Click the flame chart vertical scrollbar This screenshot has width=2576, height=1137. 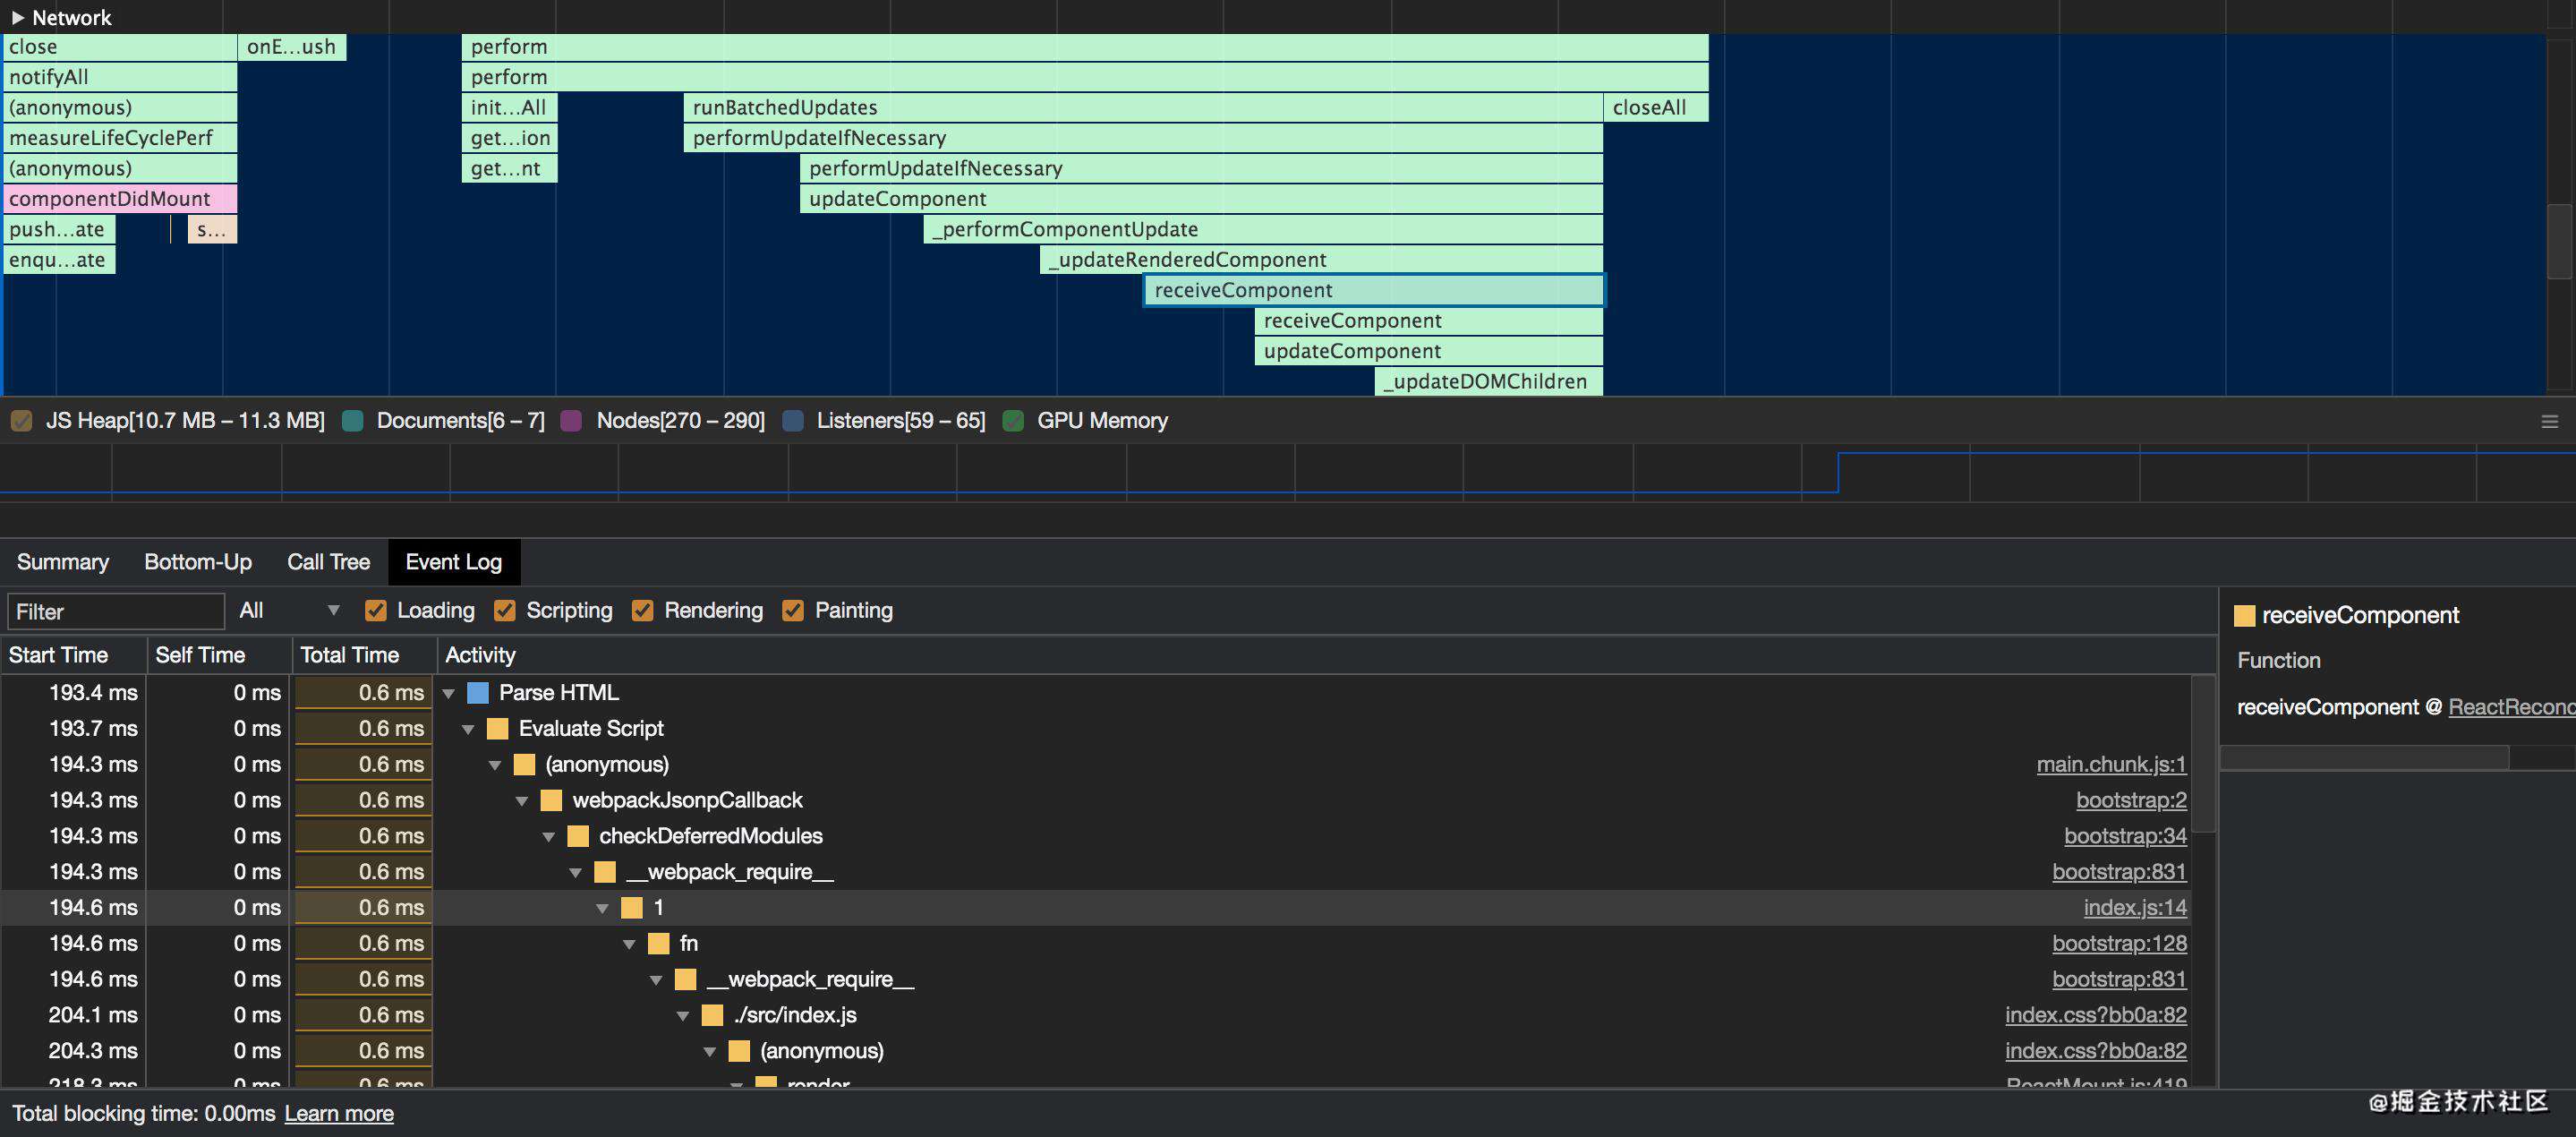pos(2559,240)
